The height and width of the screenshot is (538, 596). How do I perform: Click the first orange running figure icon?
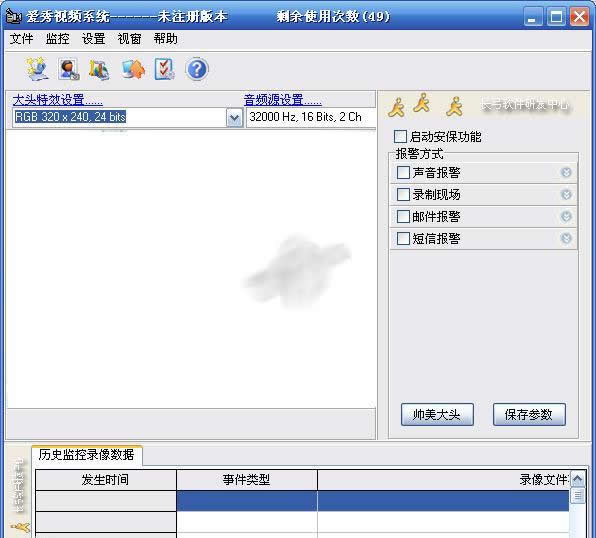point(397,108)
